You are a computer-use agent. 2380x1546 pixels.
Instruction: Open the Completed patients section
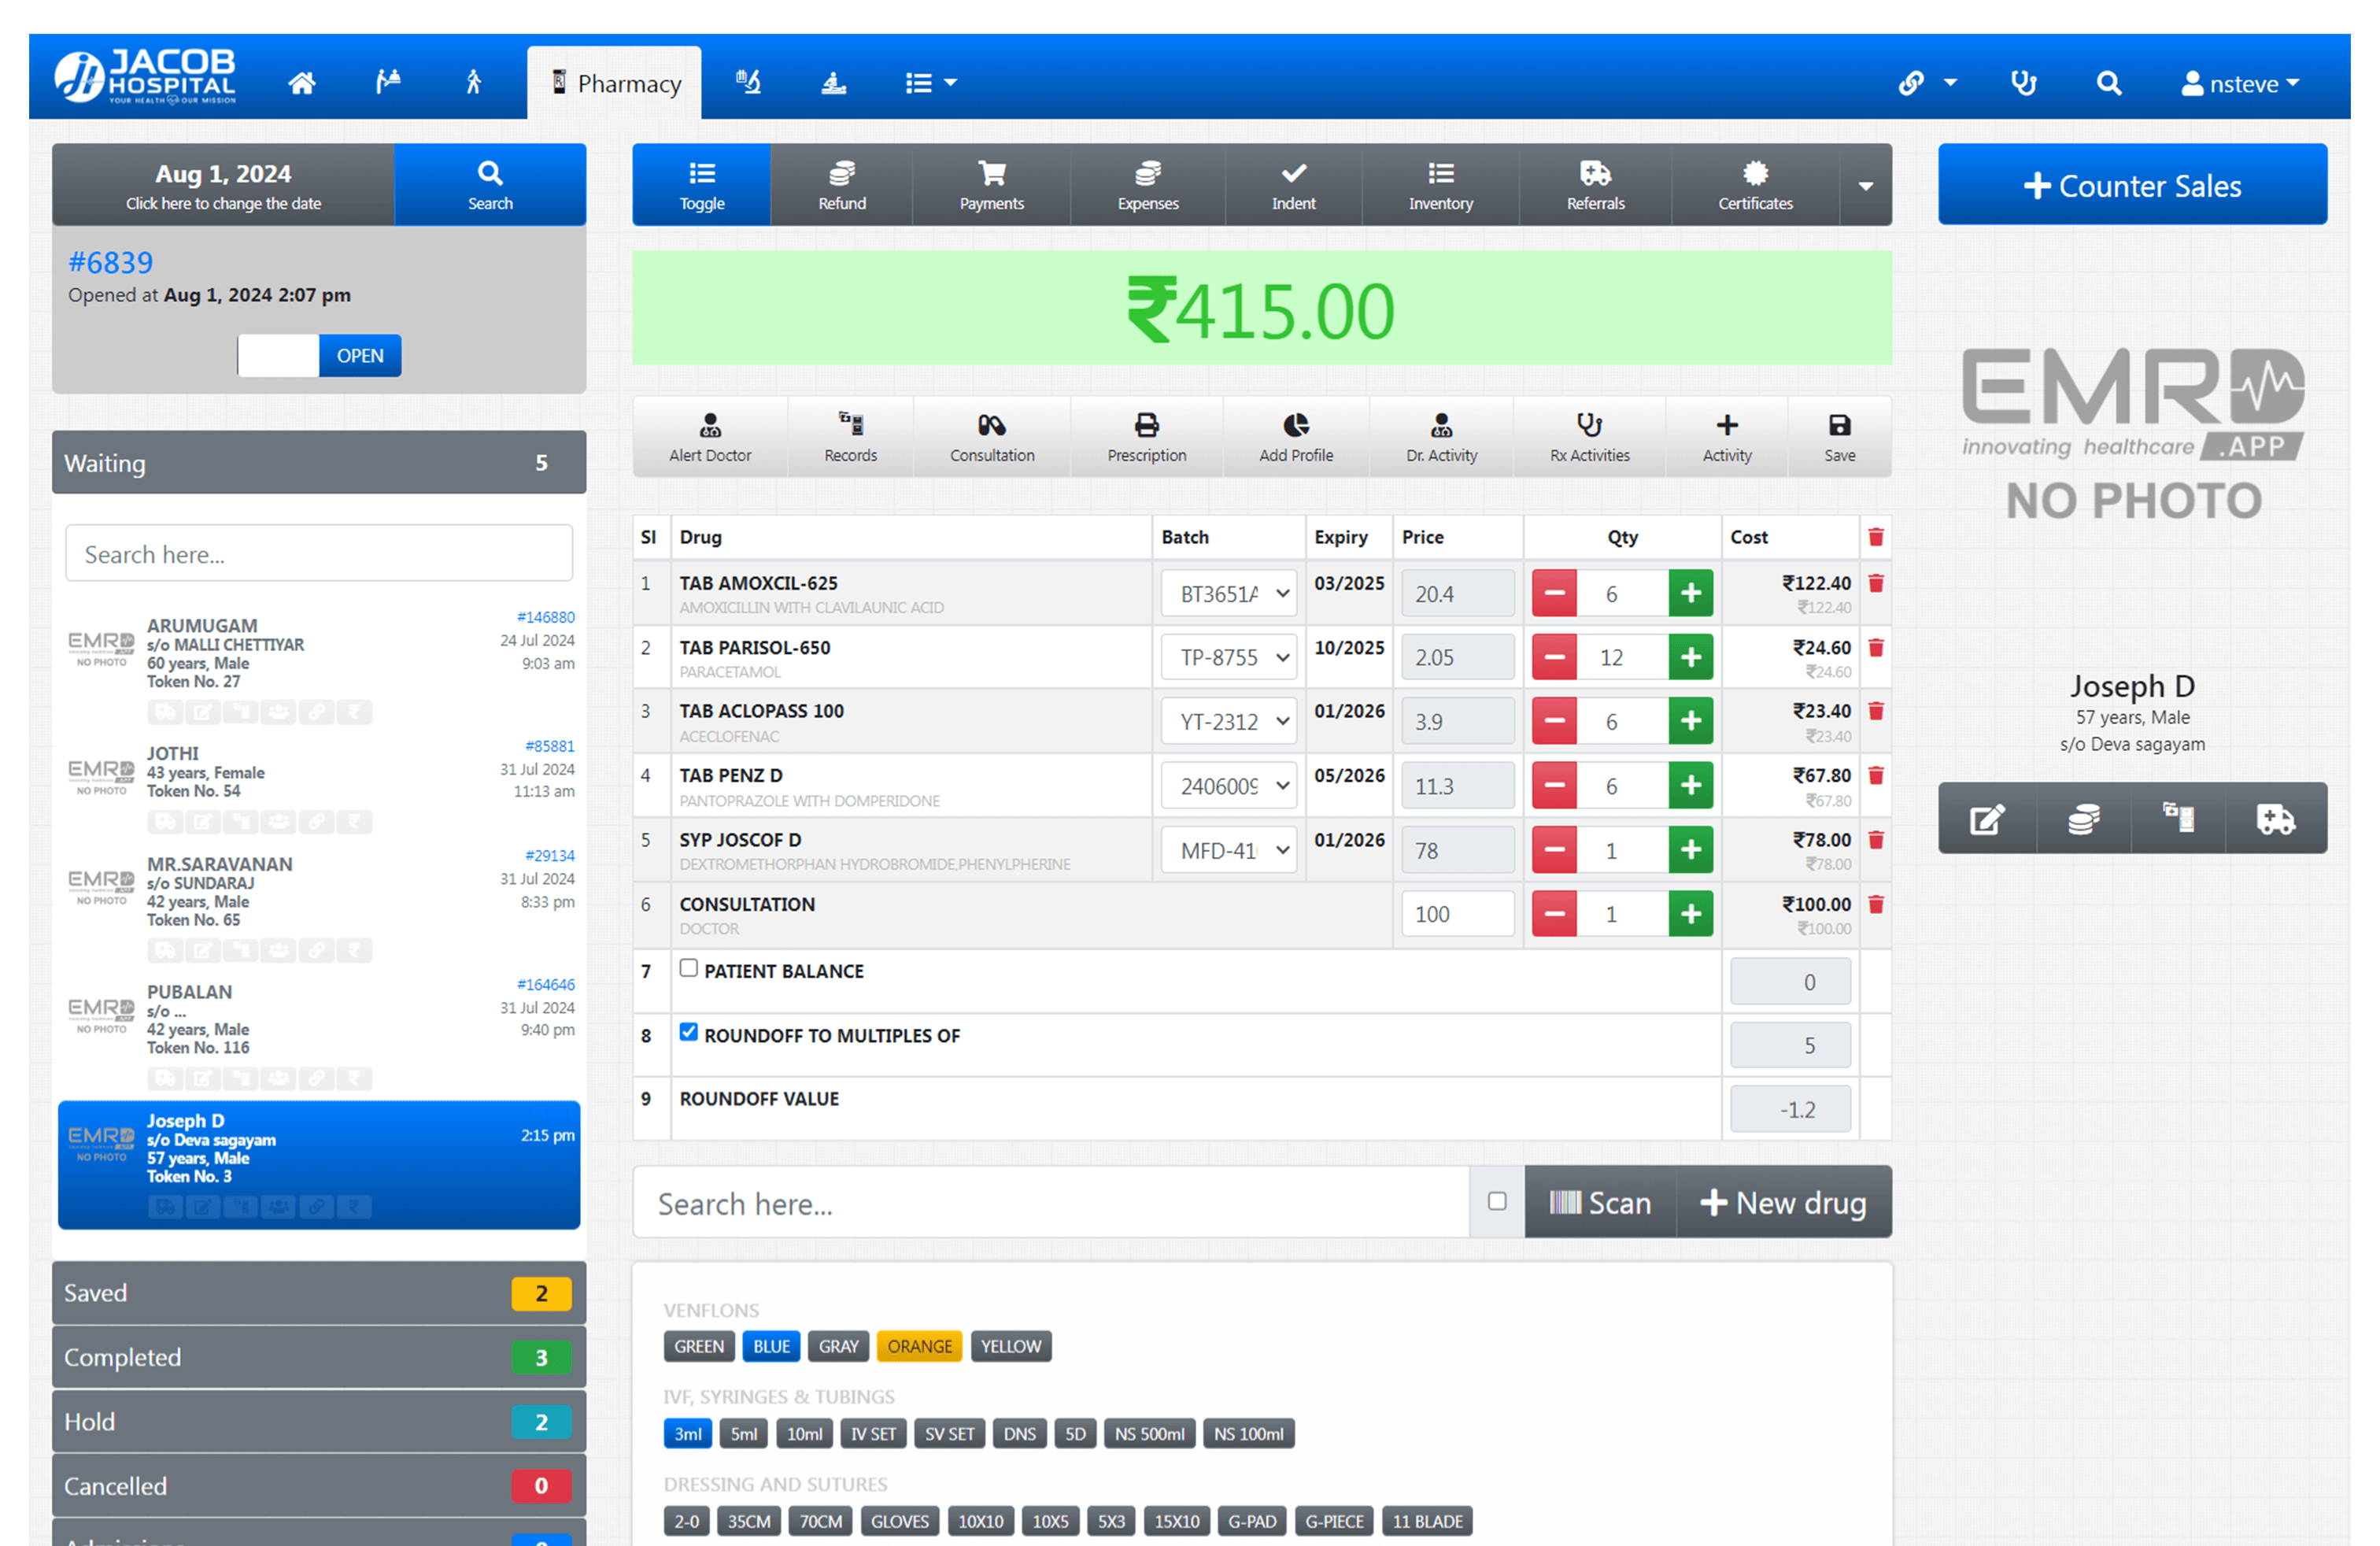318,1357
